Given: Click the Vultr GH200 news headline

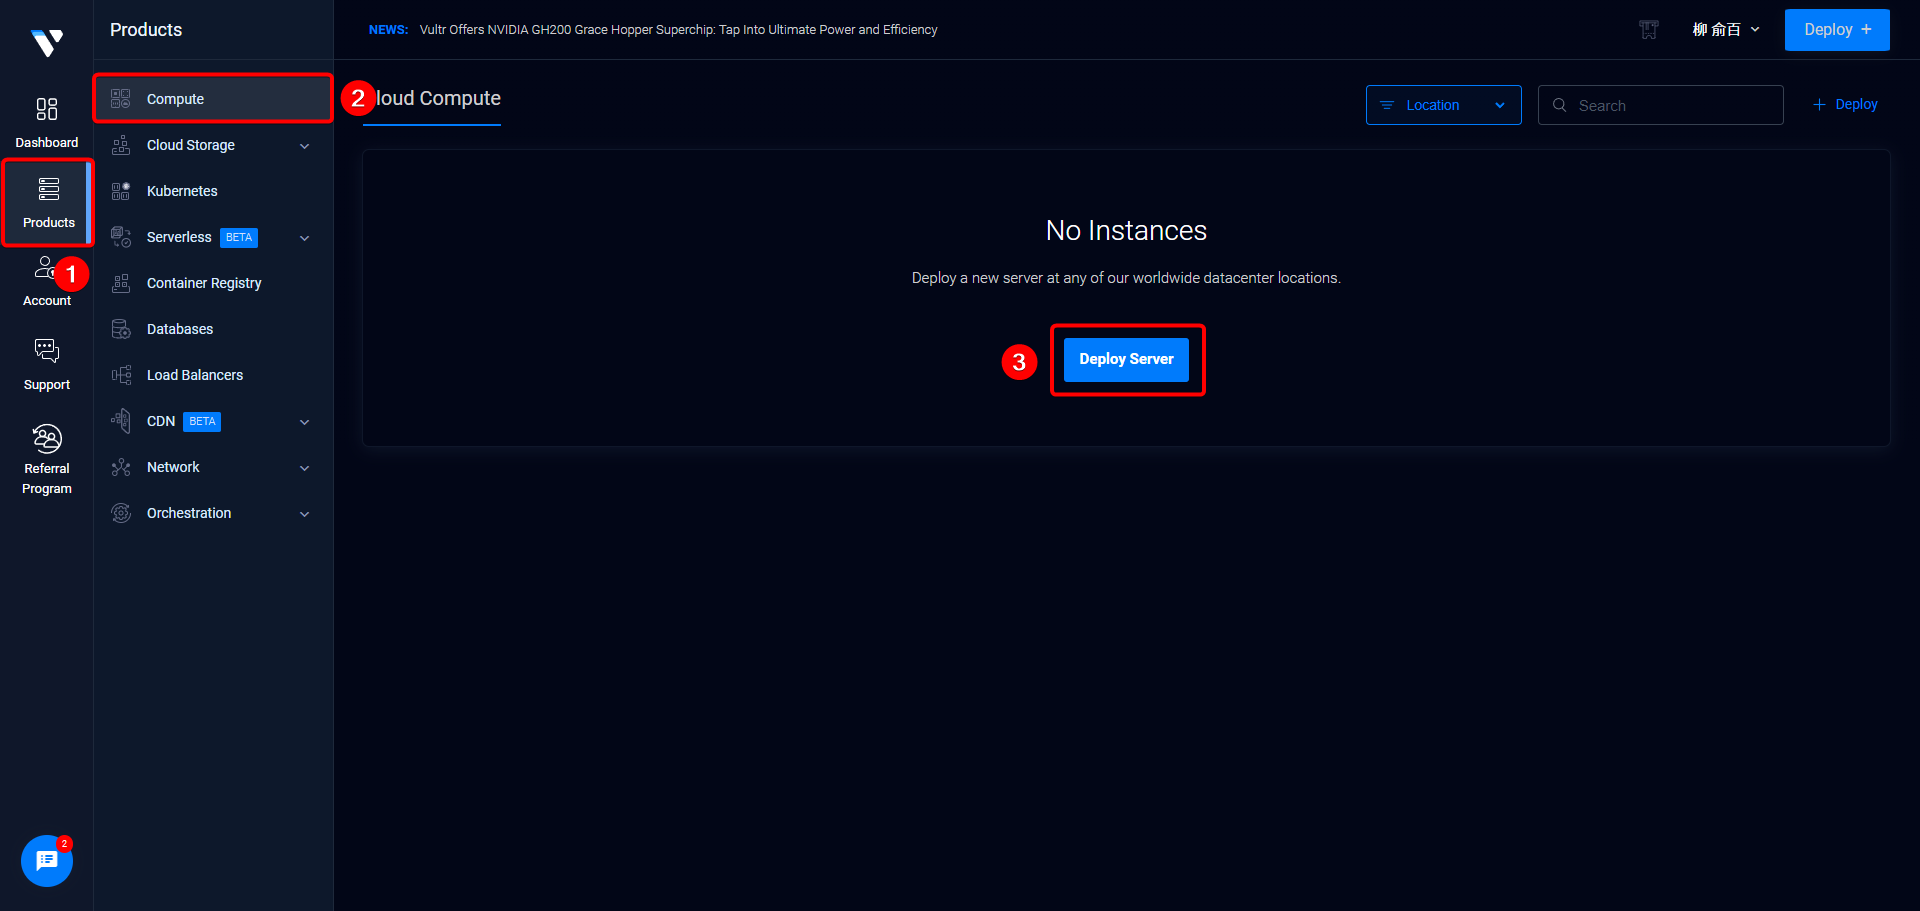Looking at the screenshot, I should point(678,30).
